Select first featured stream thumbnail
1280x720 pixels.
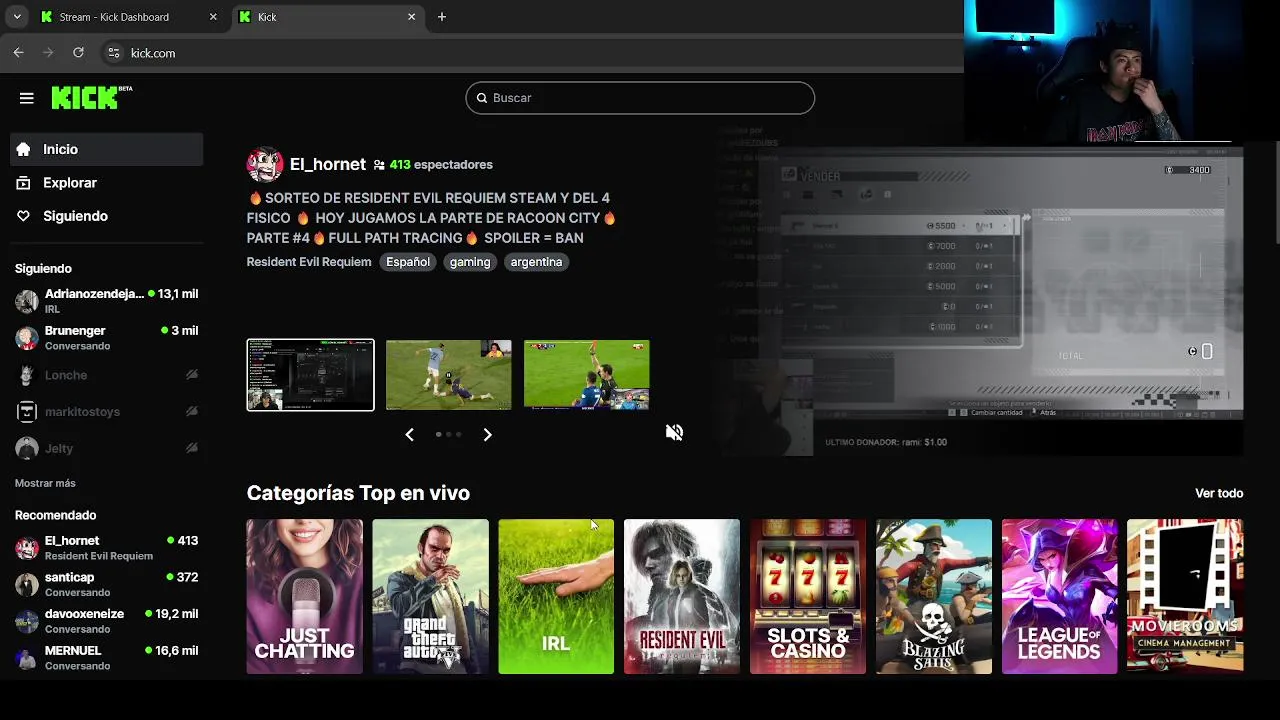pos(310,375)
